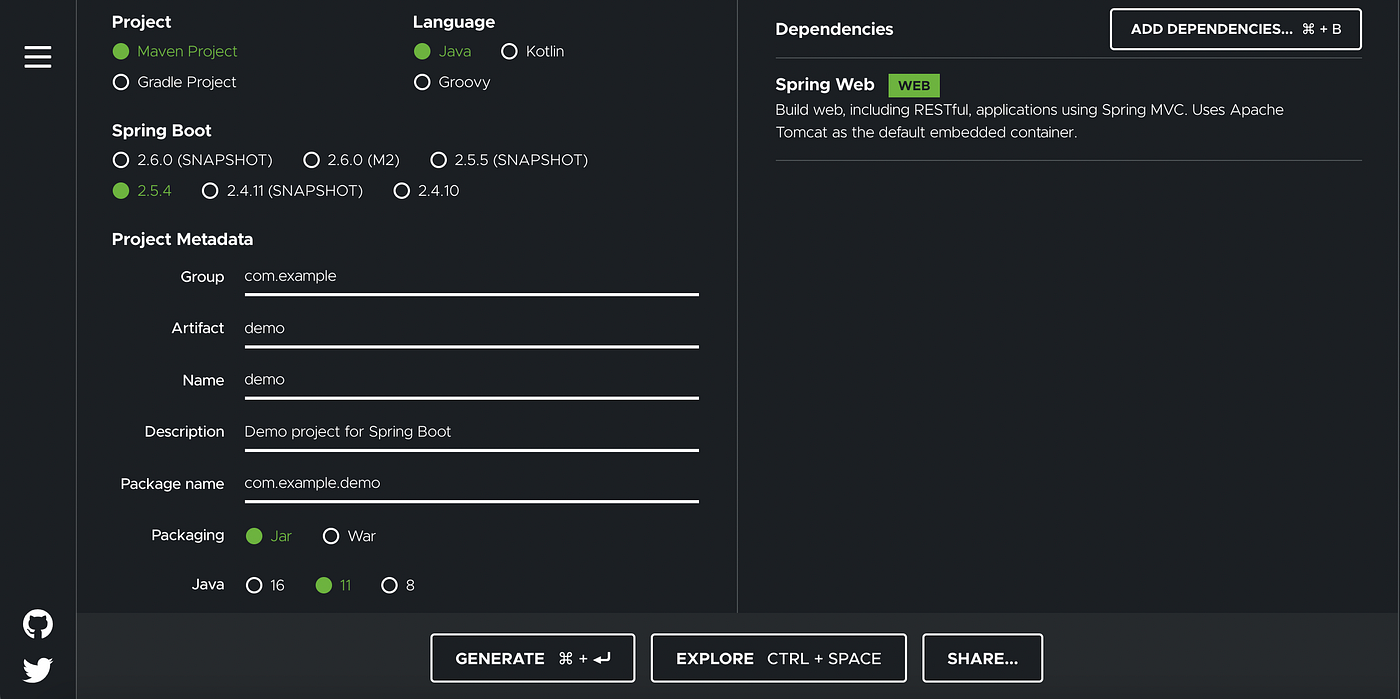1400x699 pixels.
Task: Select Groovy as the language
Action: click(x=422, y=82)
